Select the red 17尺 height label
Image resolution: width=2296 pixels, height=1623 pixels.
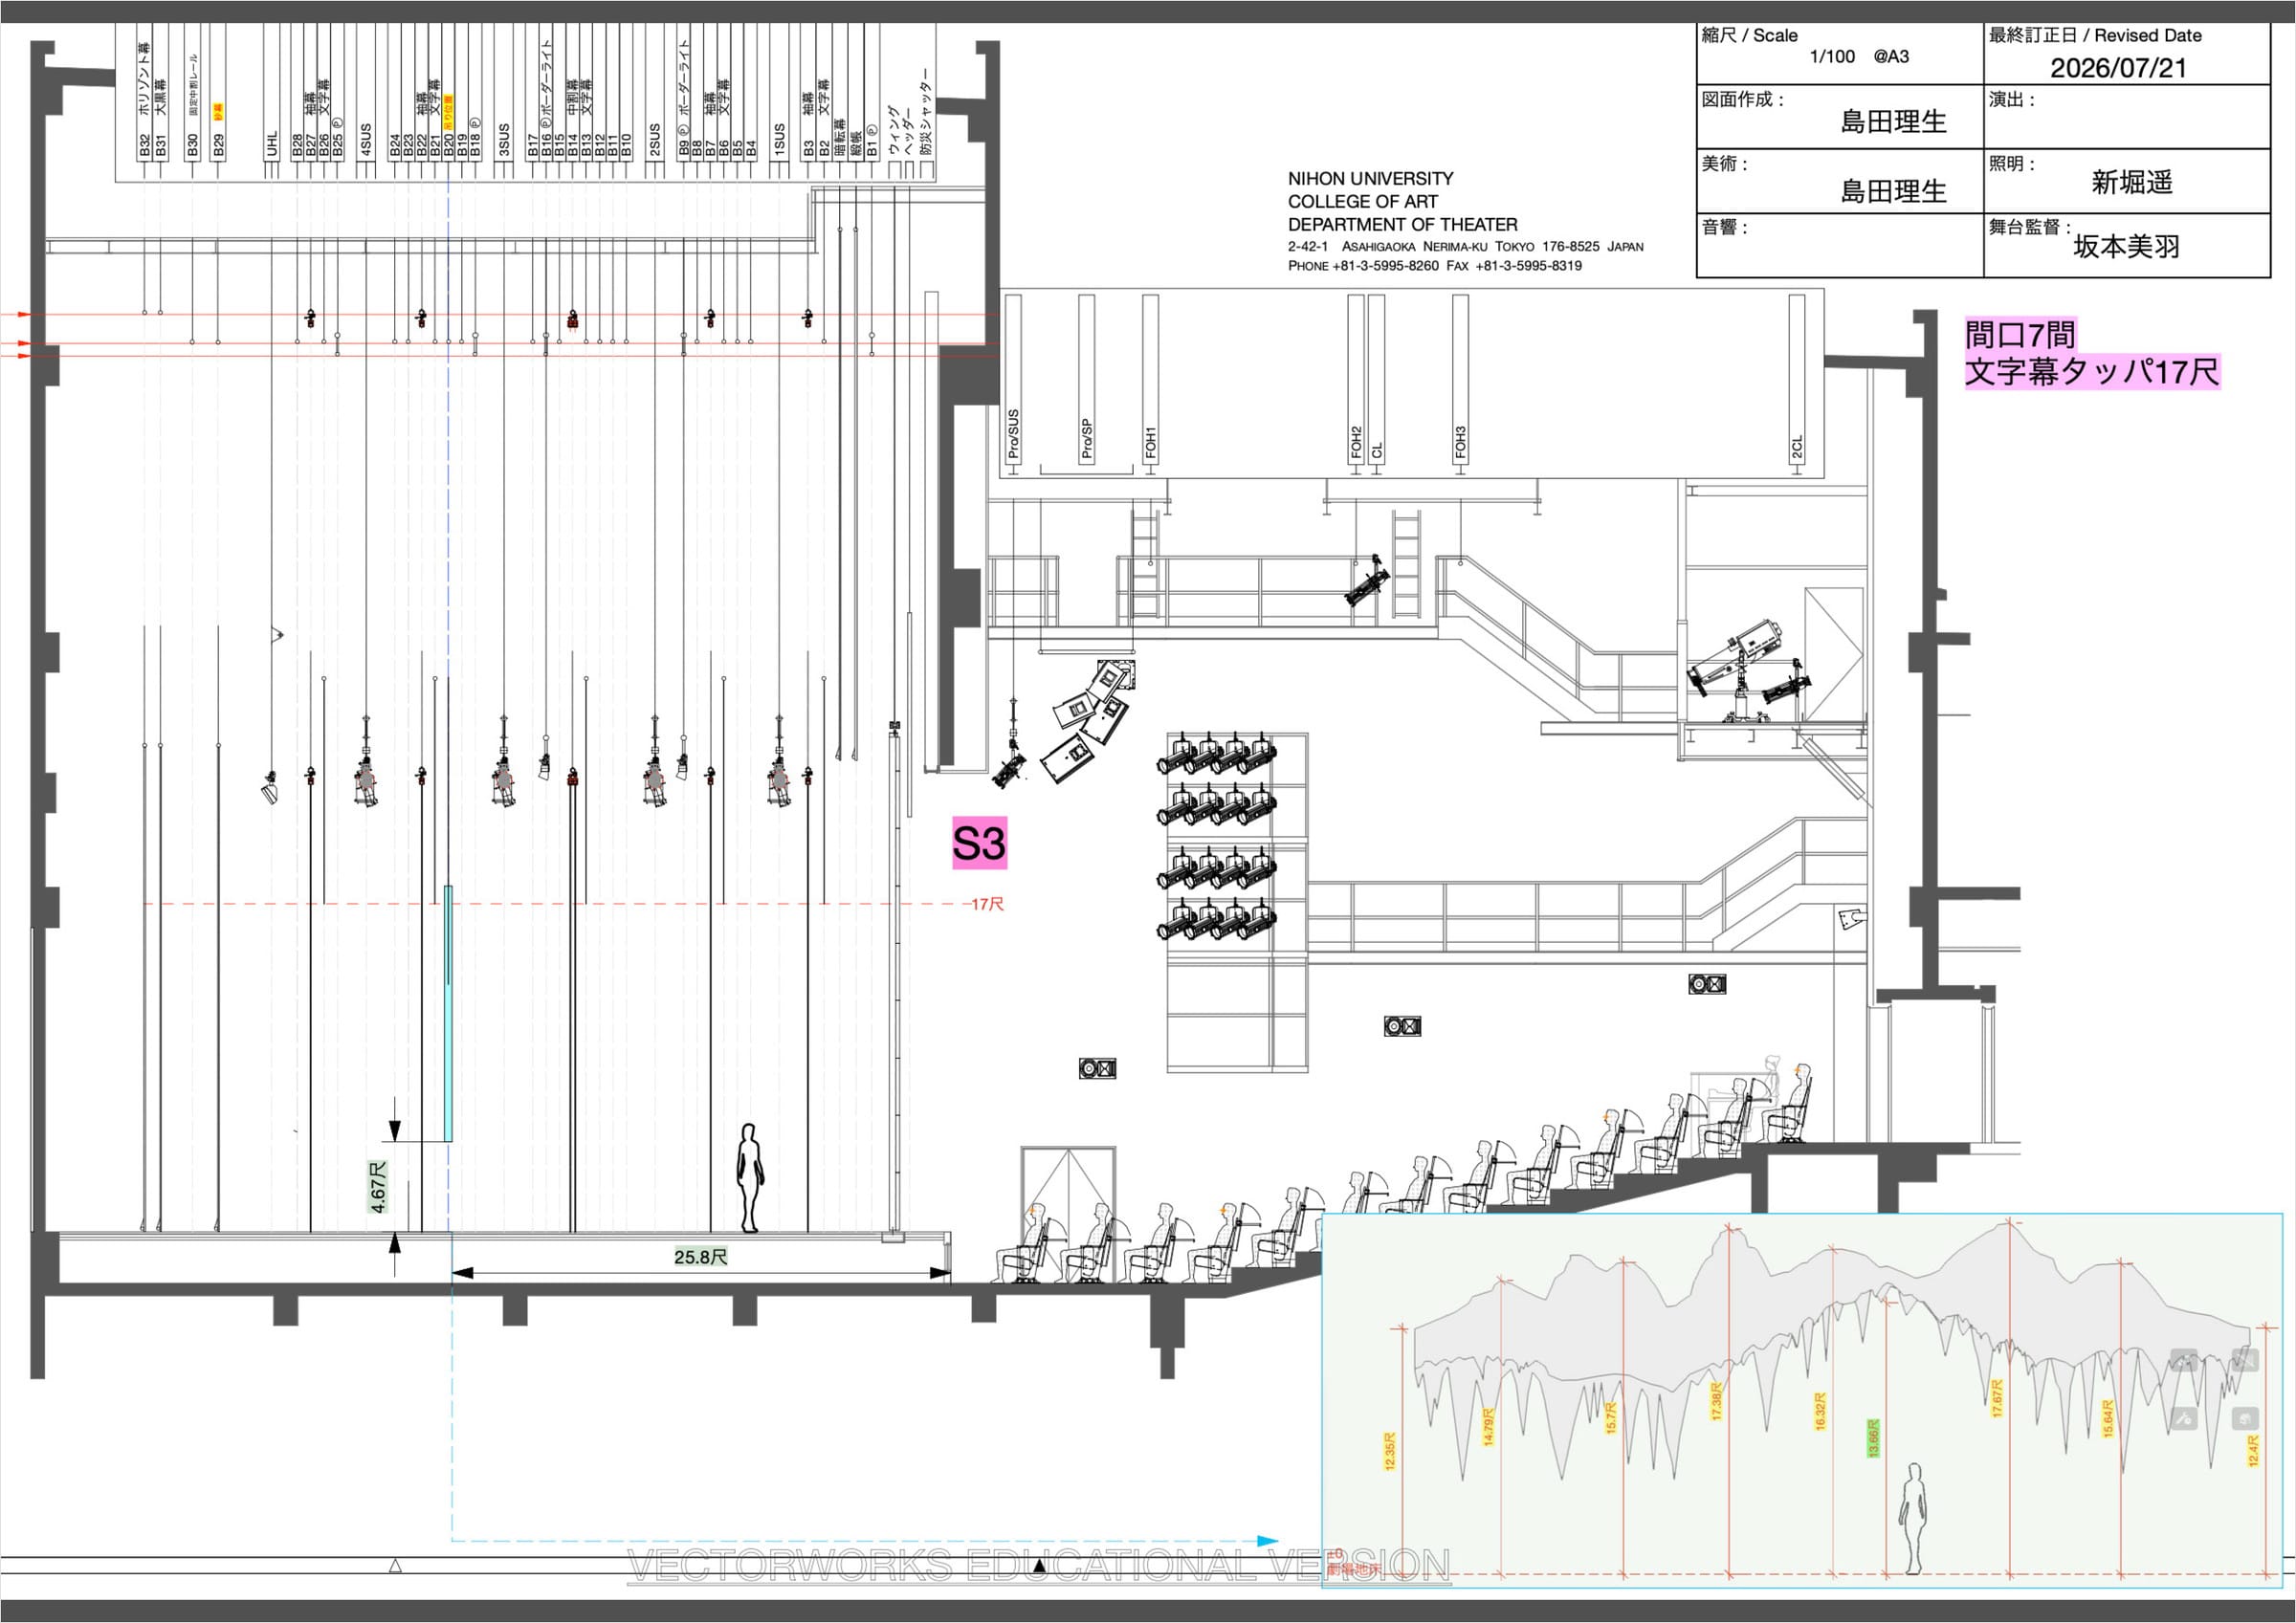[x=987, y=904]
